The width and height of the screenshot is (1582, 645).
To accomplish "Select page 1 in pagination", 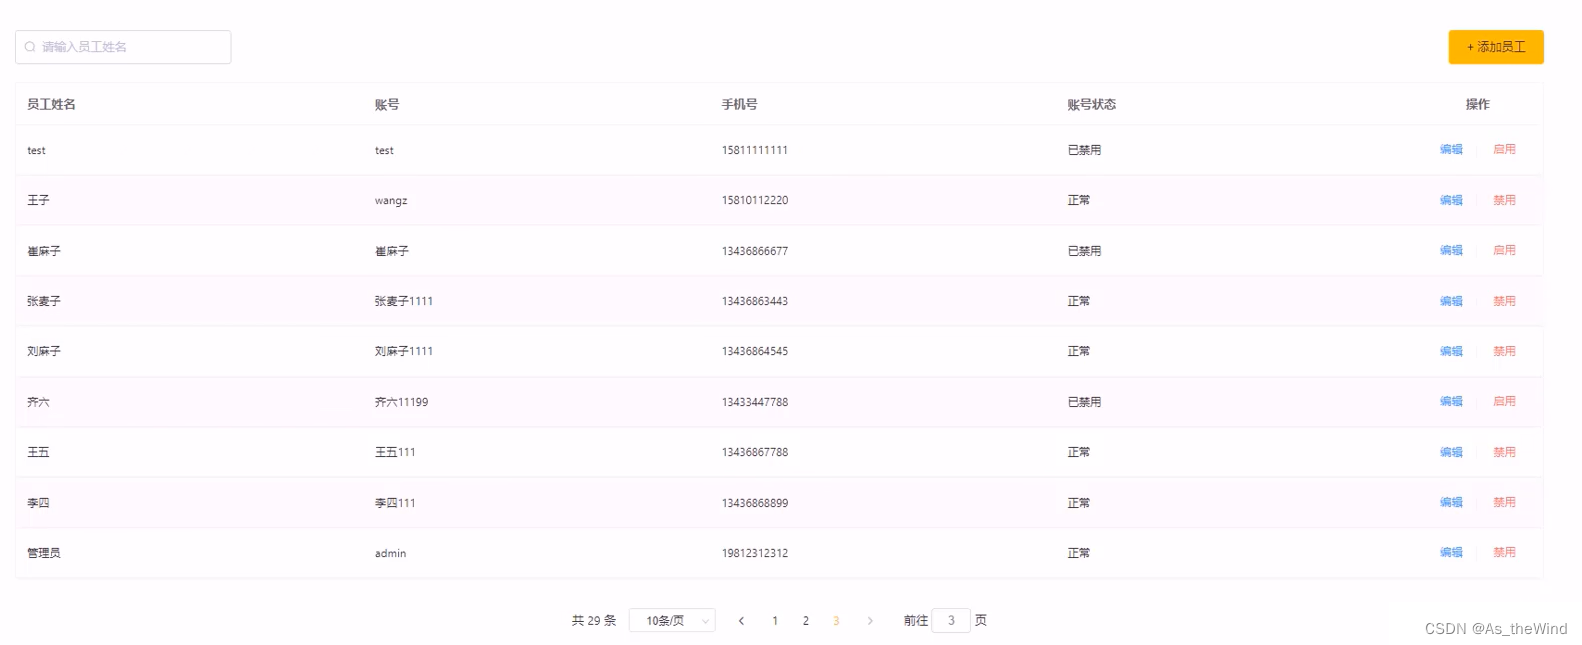I will tap(775, 621).
